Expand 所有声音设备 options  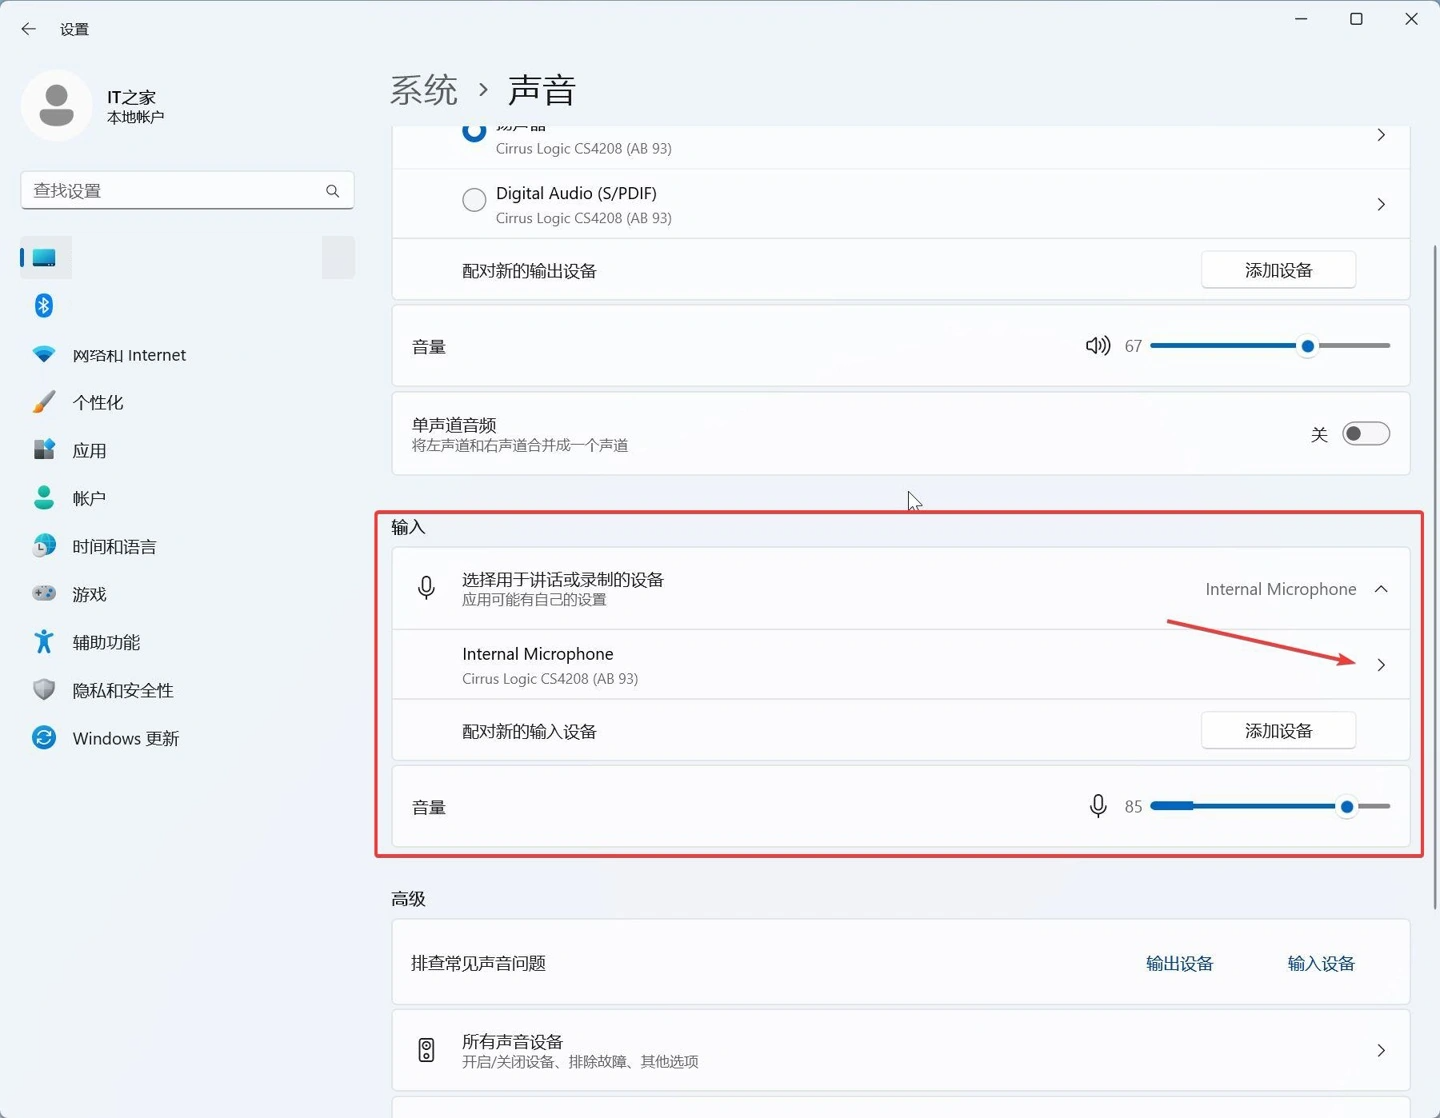pyautogui.click(x=1381, y=1050)
